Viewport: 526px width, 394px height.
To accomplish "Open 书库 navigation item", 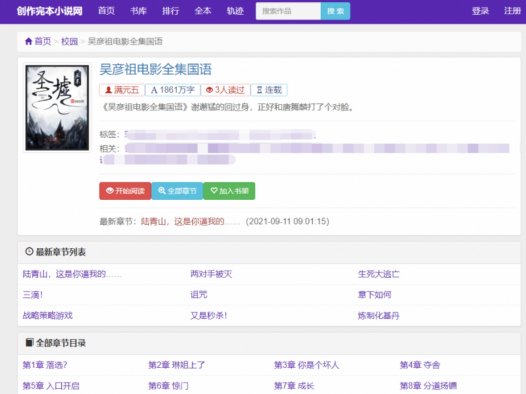I will click(x=138, y=11).
